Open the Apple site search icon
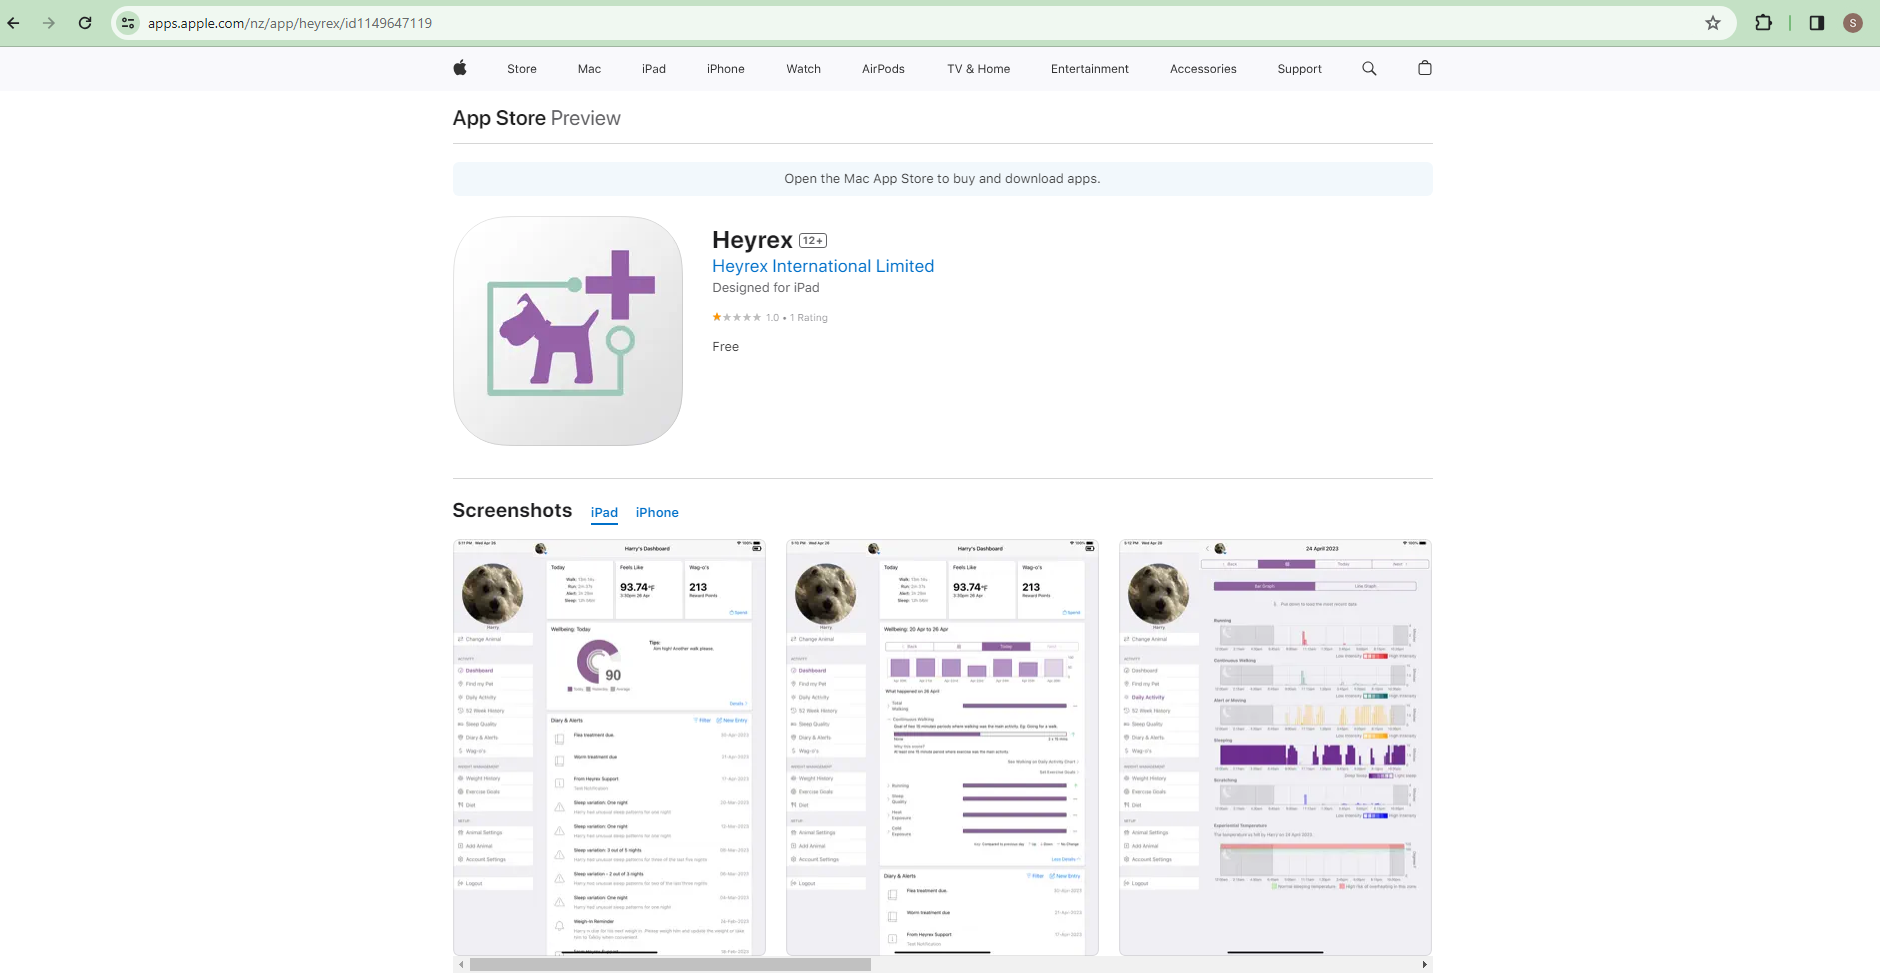Screen dimensions: 1880x973 coord(1369,68)
